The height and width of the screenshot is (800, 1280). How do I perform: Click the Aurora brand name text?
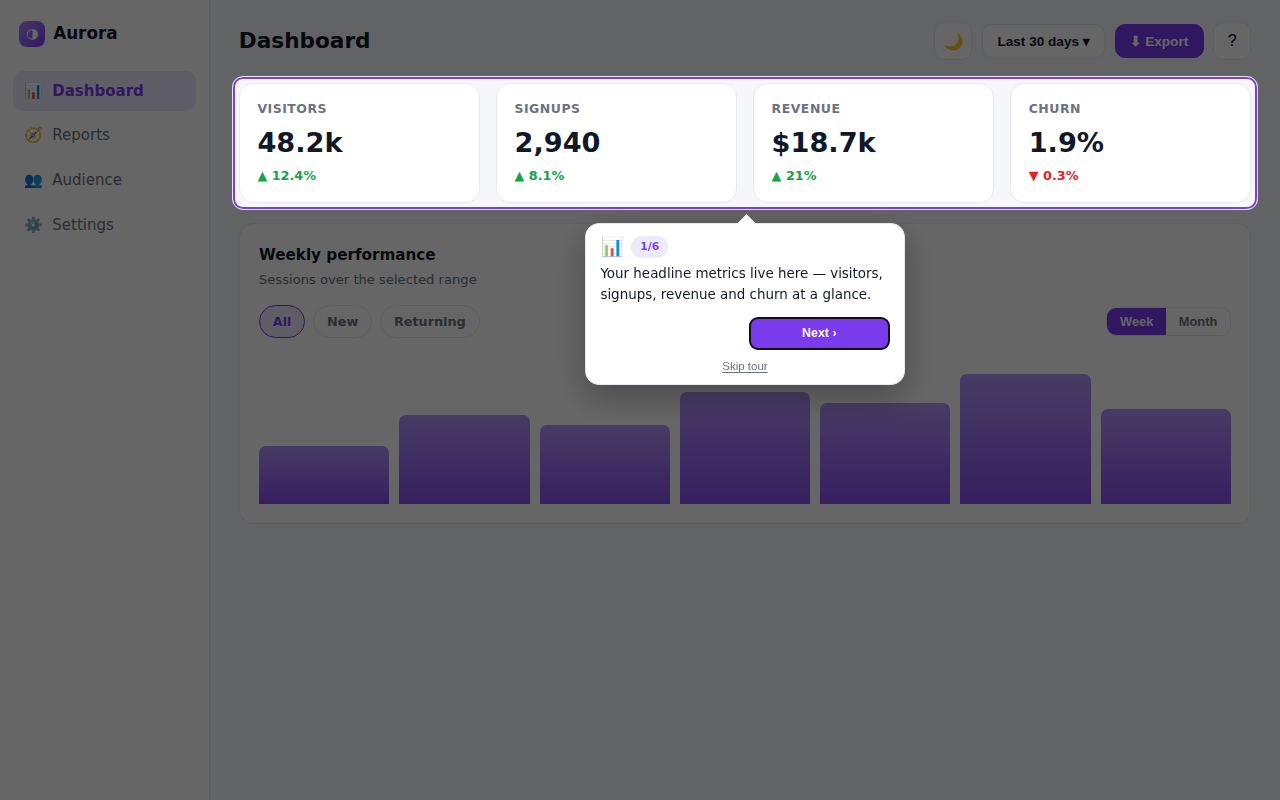tap(85, 33)
